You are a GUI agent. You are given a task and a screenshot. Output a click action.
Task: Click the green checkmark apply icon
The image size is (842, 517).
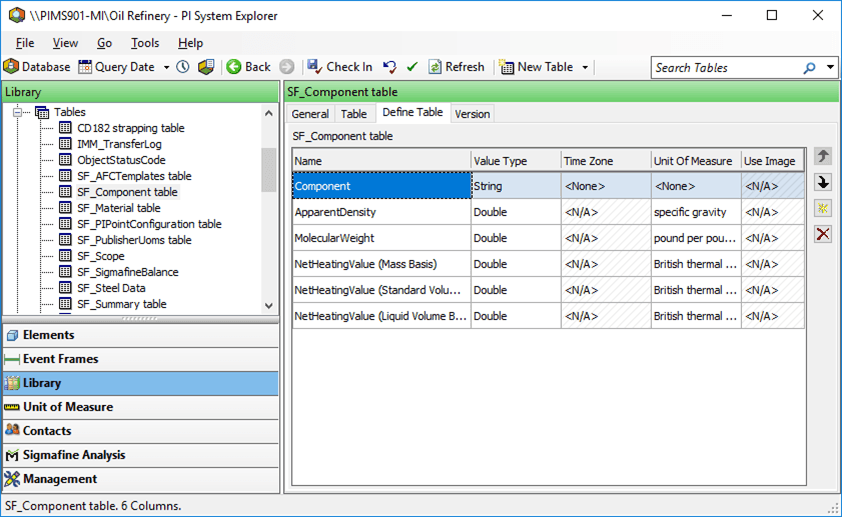coord(412,67)
